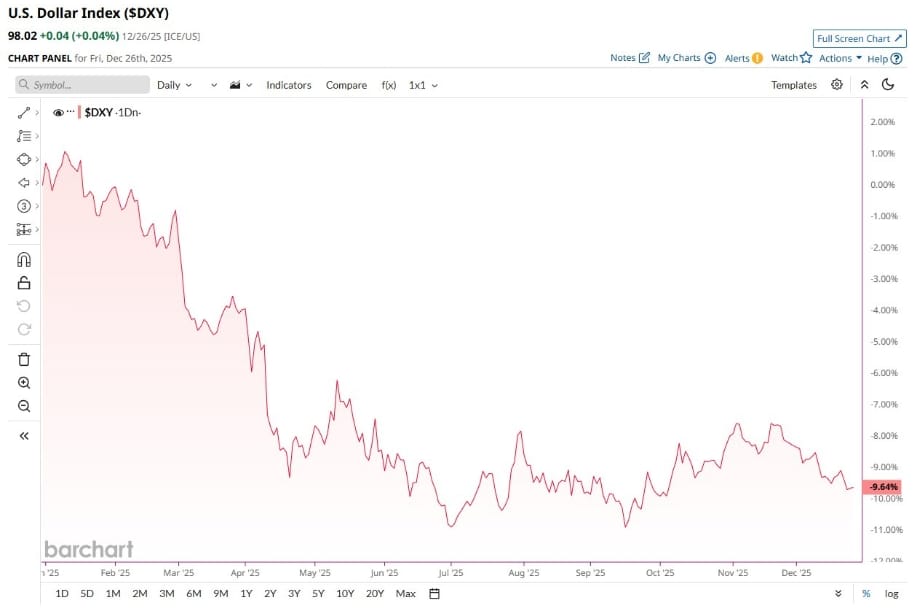This screenshot has height=611, width=924.
Task: Switch to dark mode with moon icon
Action: (x=889, y=85)
